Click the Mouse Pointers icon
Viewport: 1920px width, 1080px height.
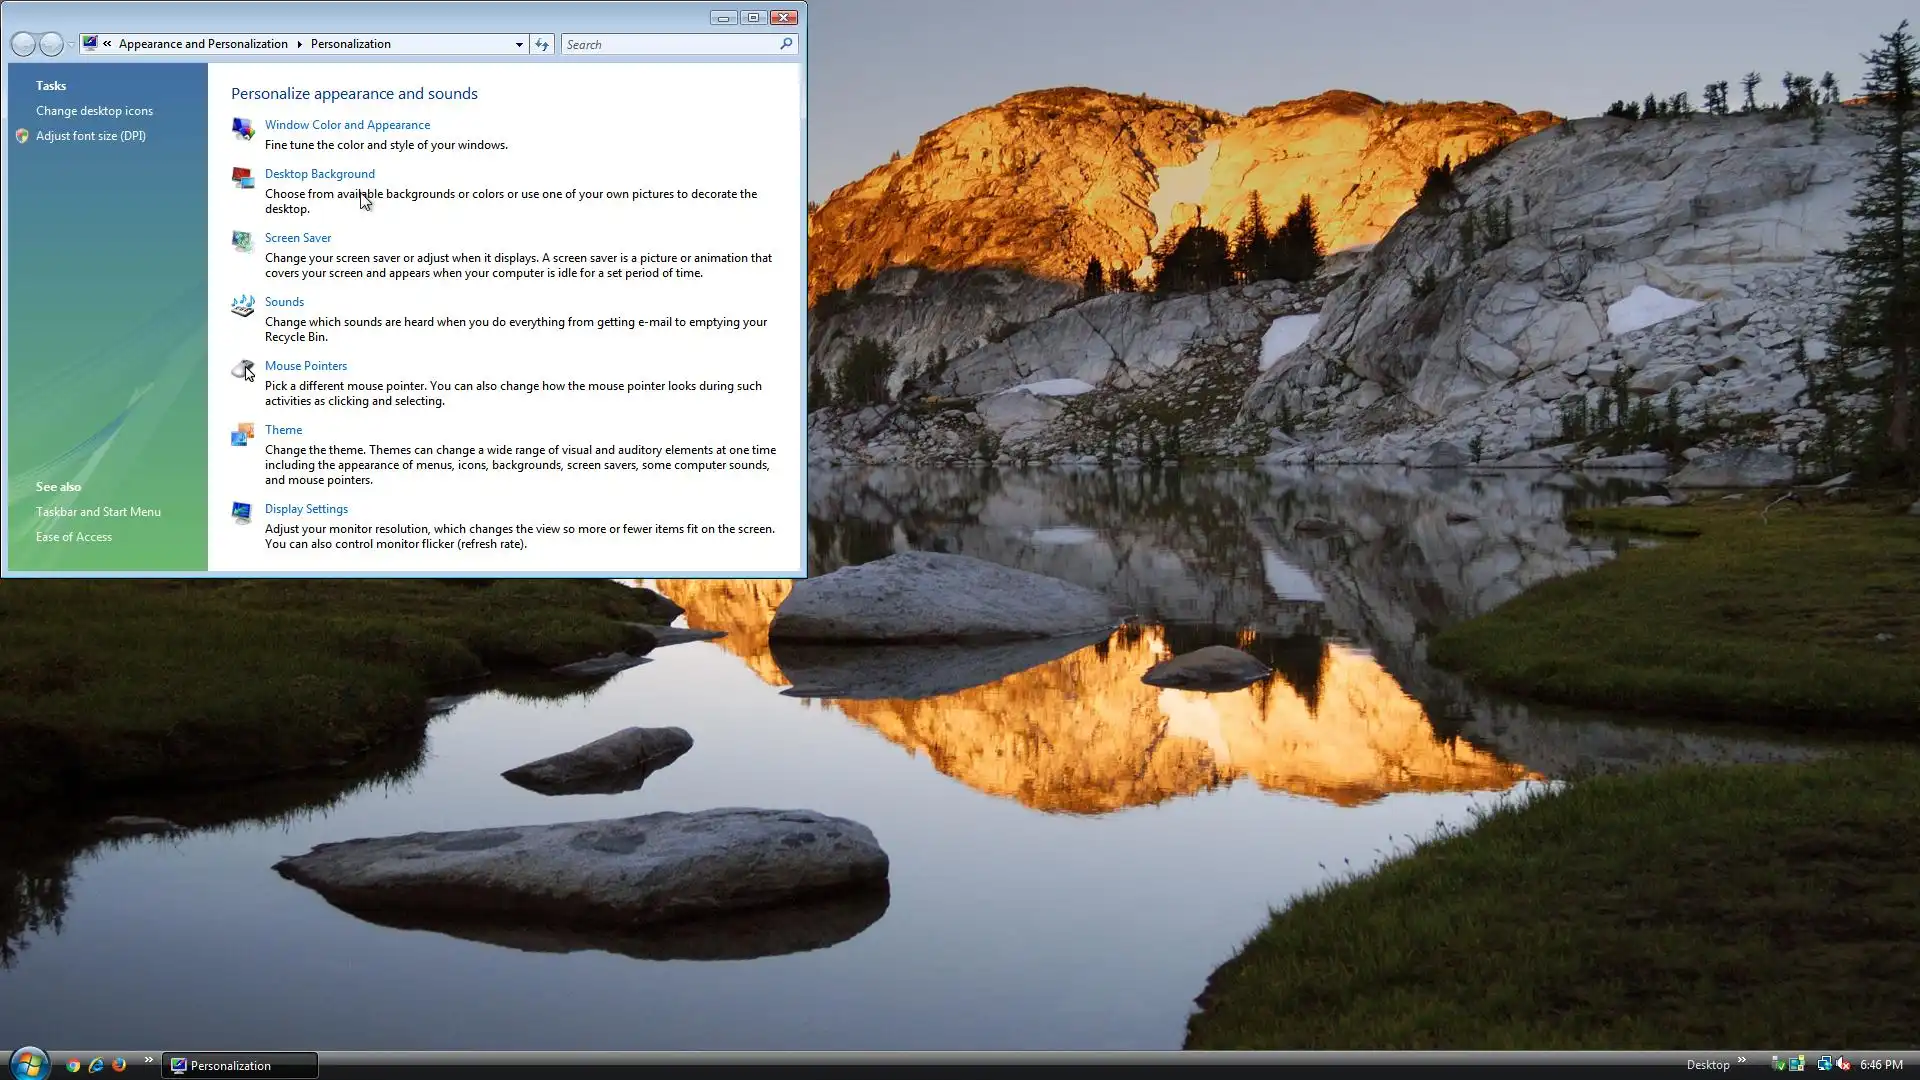click(242, 370)
